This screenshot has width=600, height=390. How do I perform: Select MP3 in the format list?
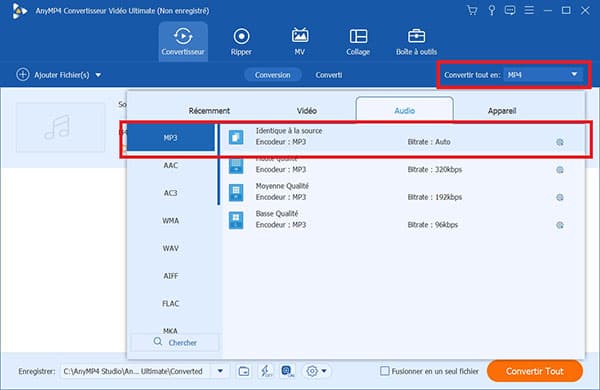coord(170,138)
